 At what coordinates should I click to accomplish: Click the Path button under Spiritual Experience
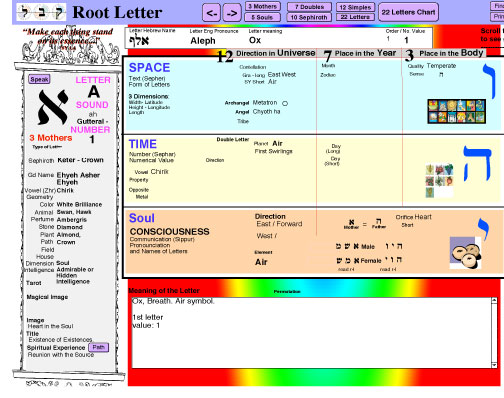click(x=99, y=347)
